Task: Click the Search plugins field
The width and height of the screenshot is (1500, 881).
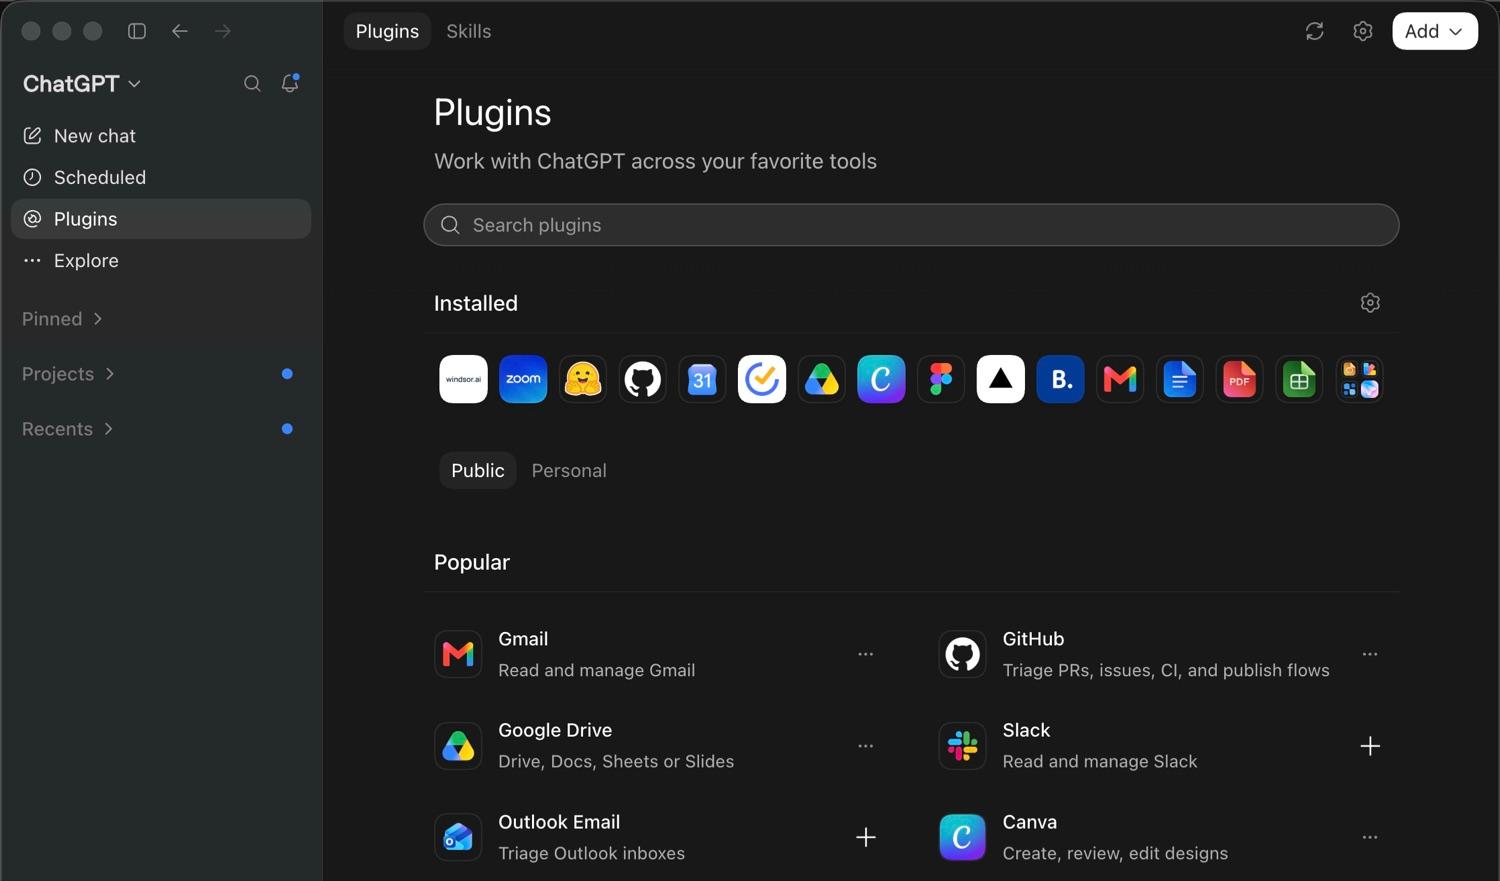Action: [x=911, y=225]
